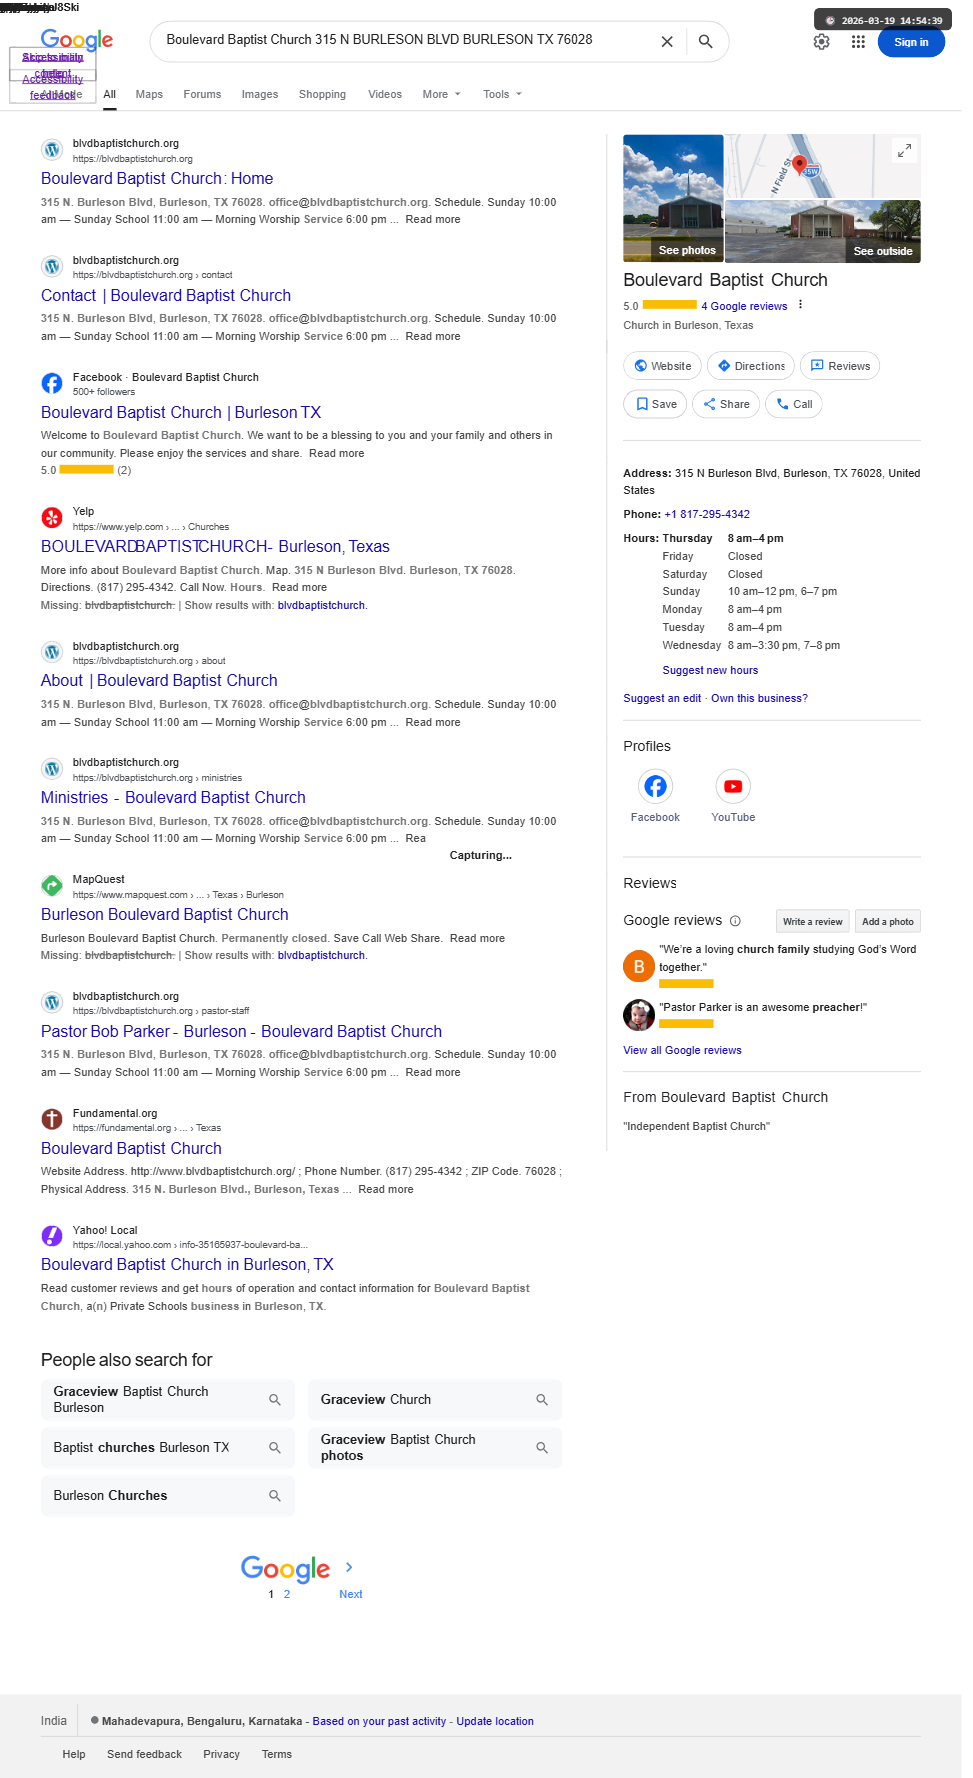
Task: Click the Share button
Action: 726,404
